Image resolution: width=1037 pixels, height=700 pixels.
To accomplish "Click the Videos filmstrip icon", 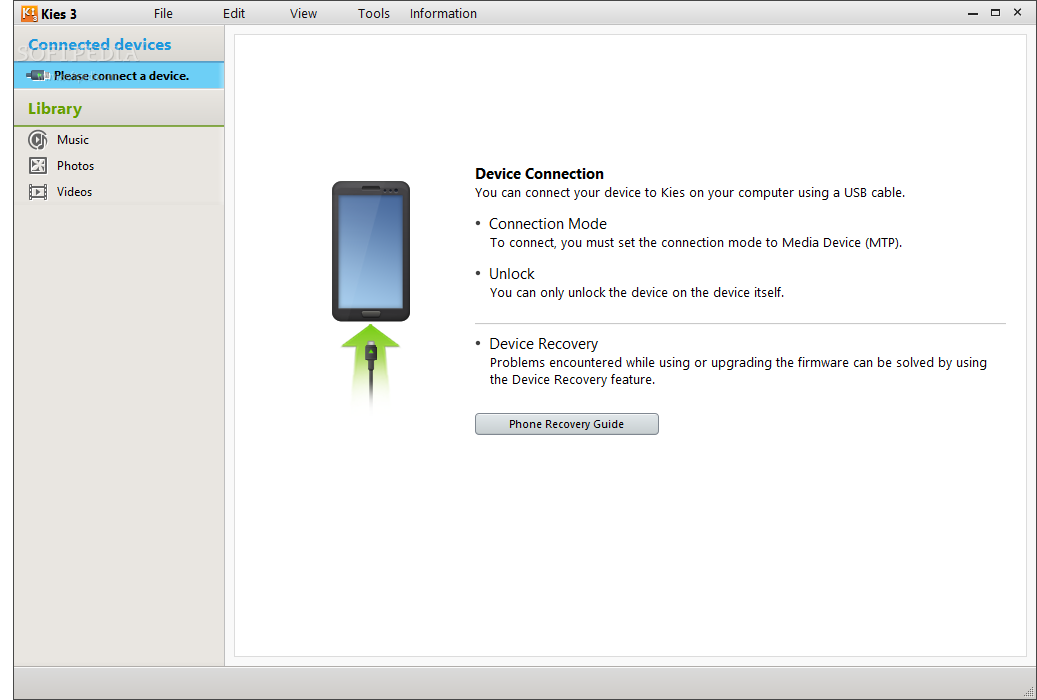I will pos(38,192).
